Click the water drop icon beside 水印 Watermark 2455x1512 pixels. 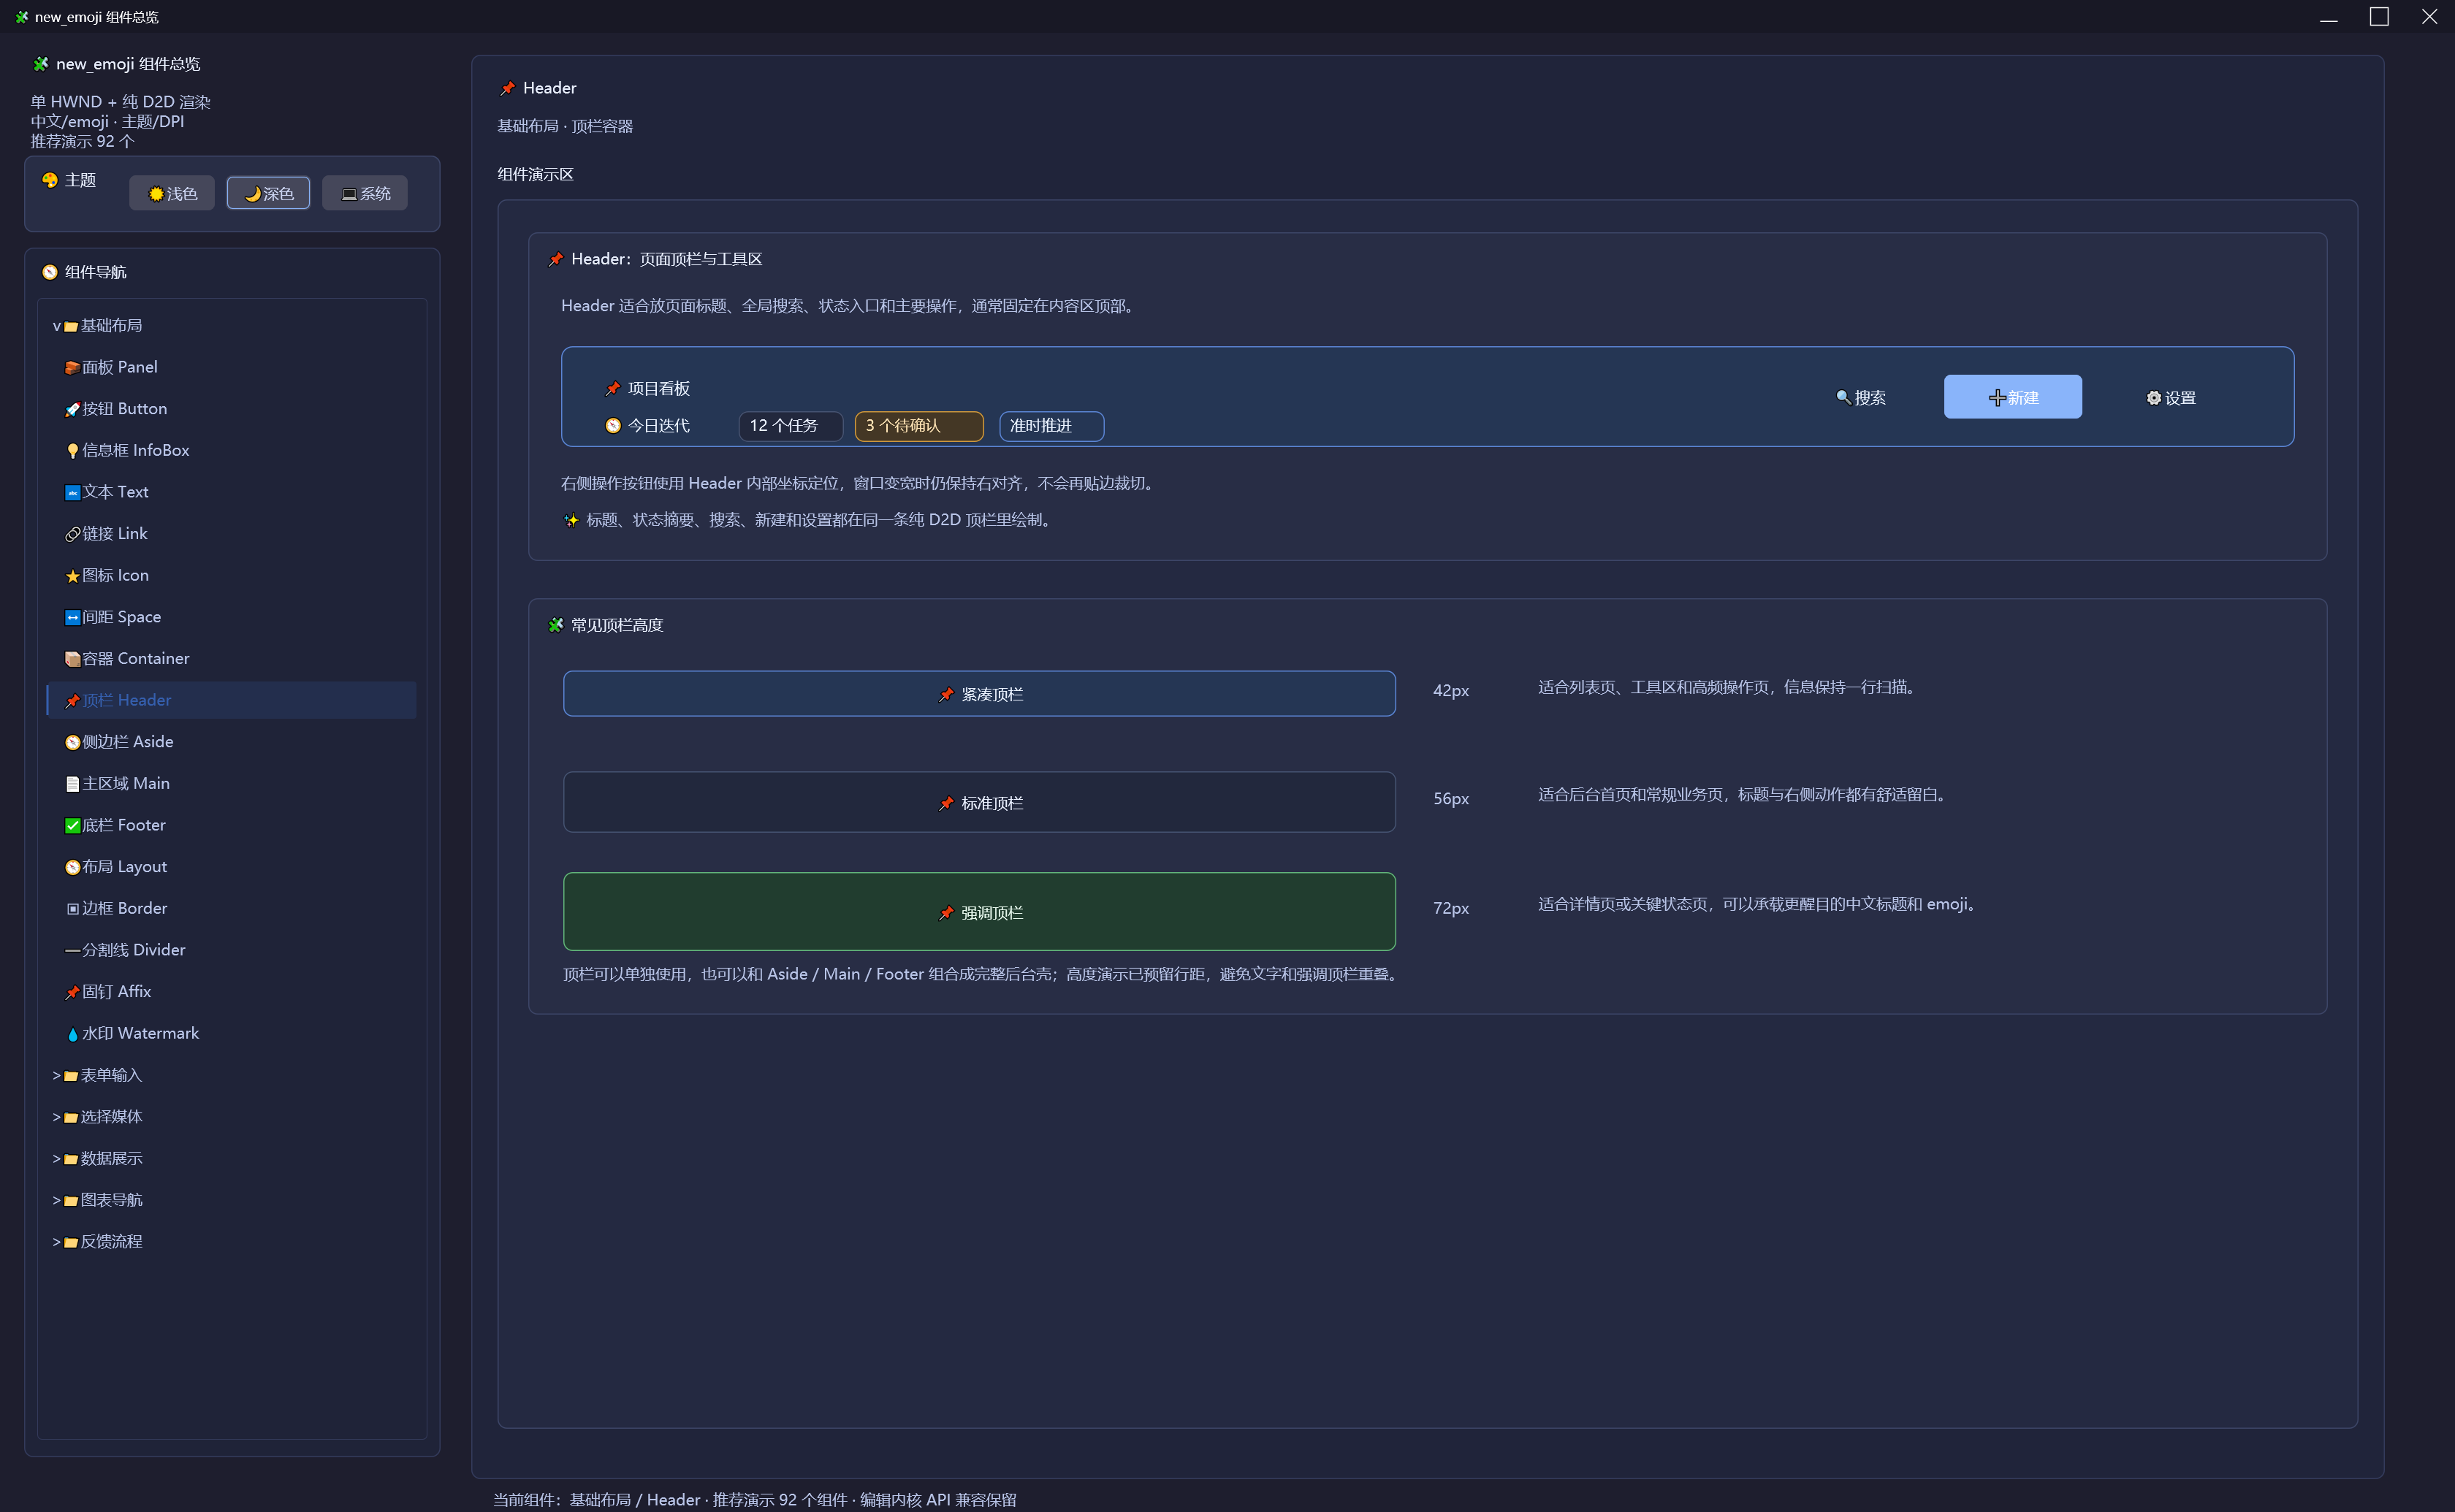point(72,1034)
